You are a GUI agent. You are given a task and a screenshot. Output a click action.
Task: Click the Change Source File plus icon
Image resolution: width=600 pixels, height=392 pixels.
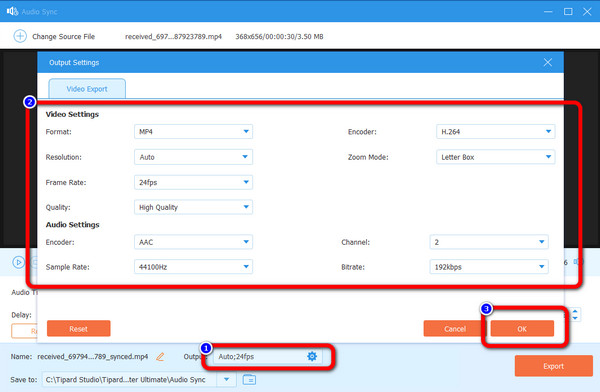(x=20, y=36)
